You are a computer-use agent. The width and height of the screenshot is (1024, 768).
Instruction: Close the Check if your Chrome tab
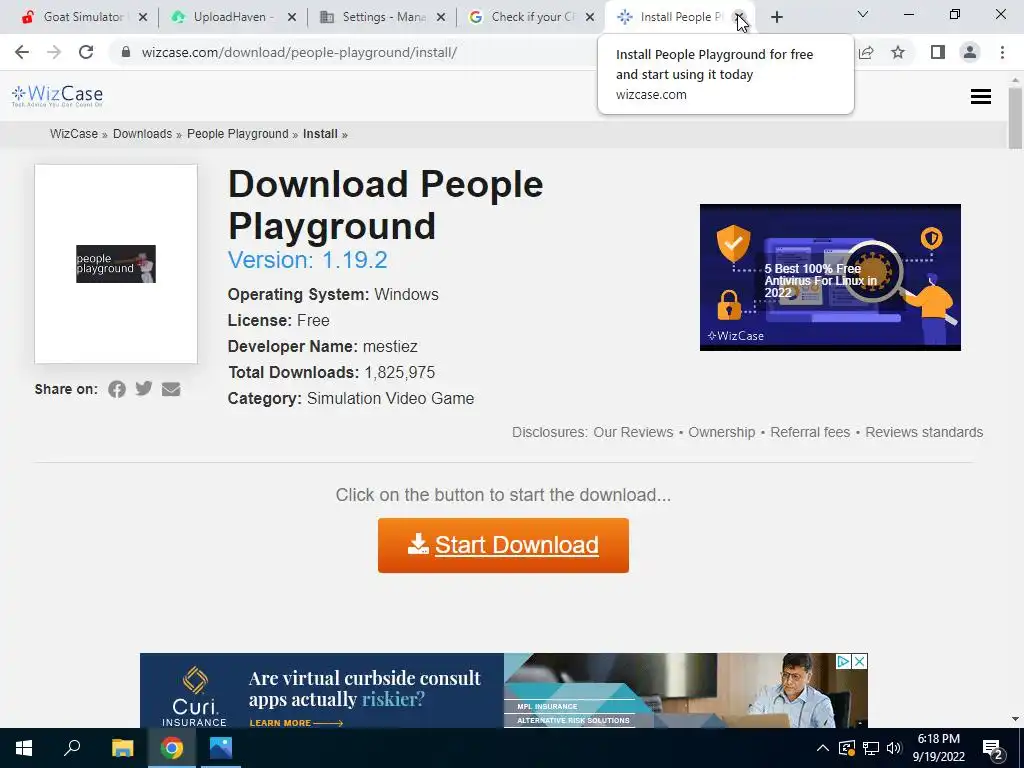(x=590, y=18)
